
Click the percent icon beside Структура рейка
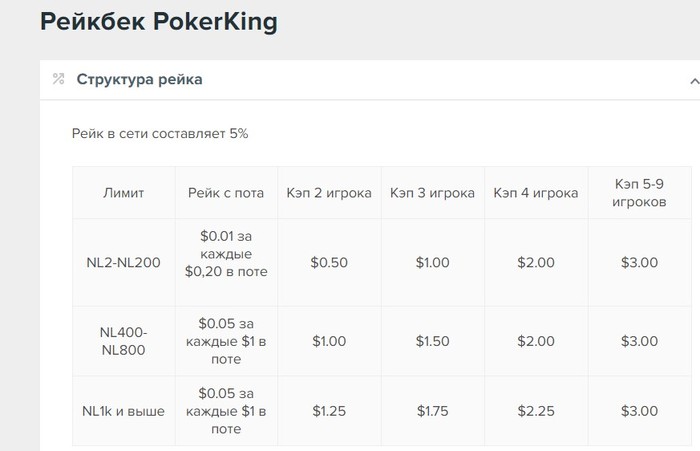[58, 79]
